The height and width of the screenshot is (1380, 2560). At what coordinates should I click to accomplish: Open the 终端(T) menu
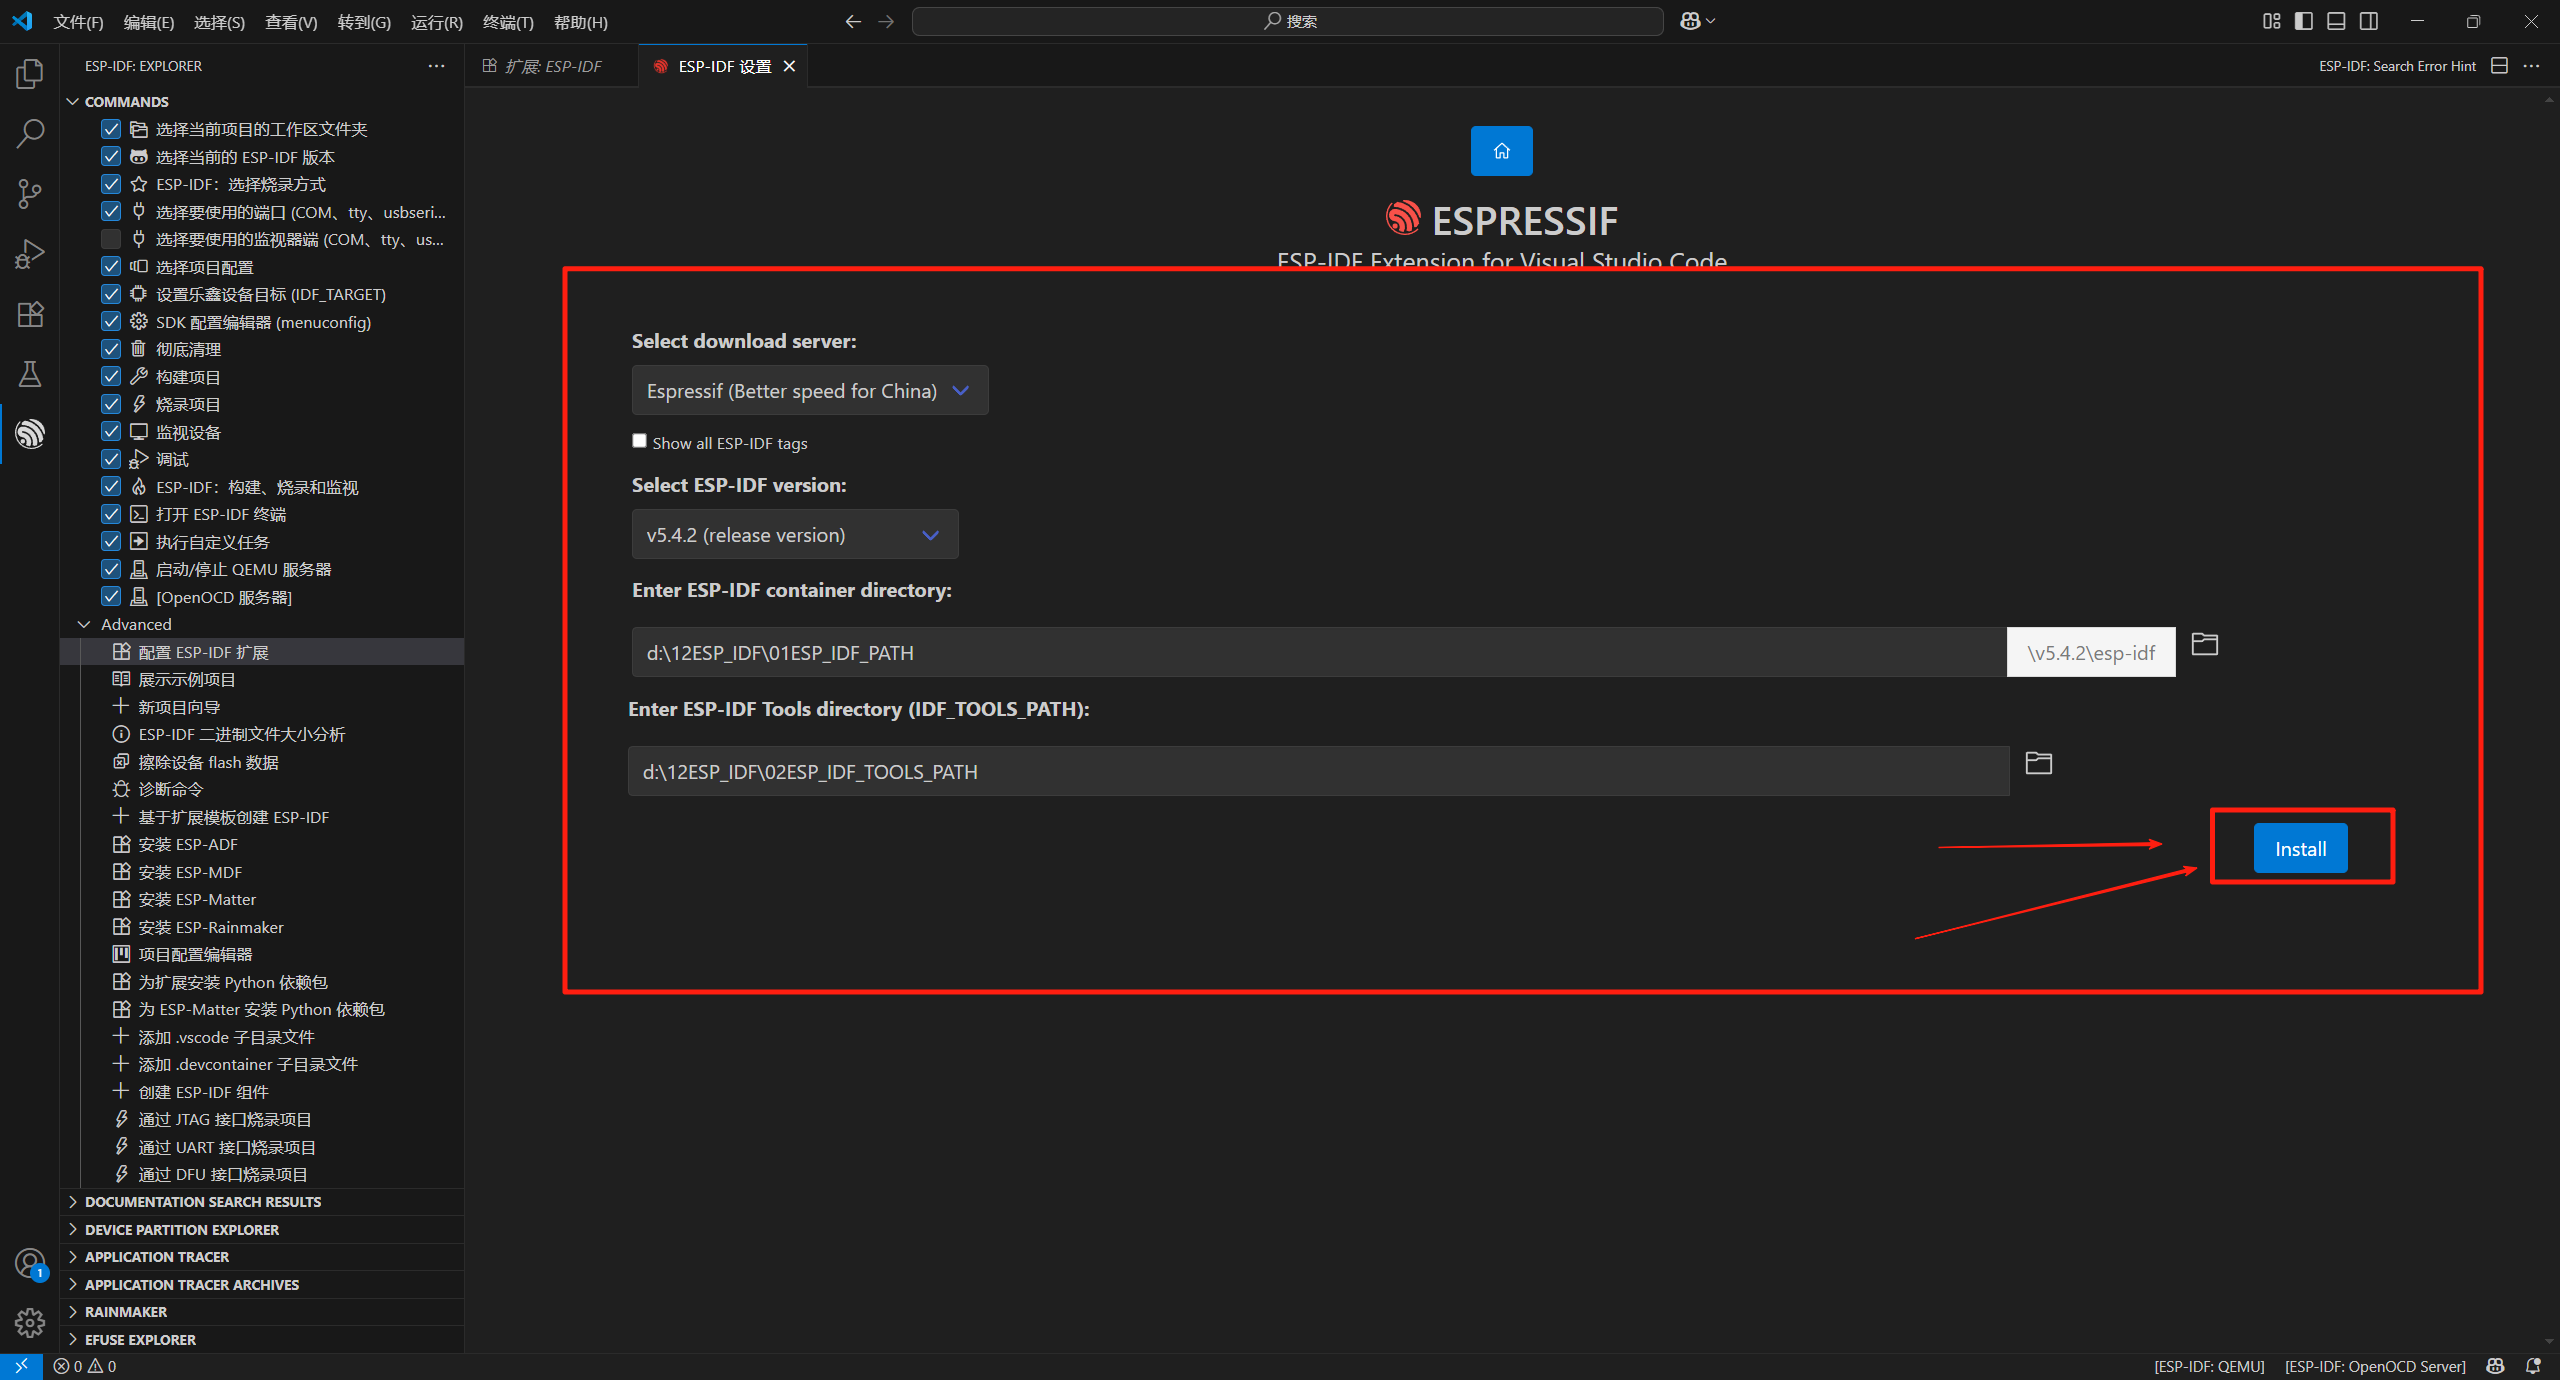point(507,22)
